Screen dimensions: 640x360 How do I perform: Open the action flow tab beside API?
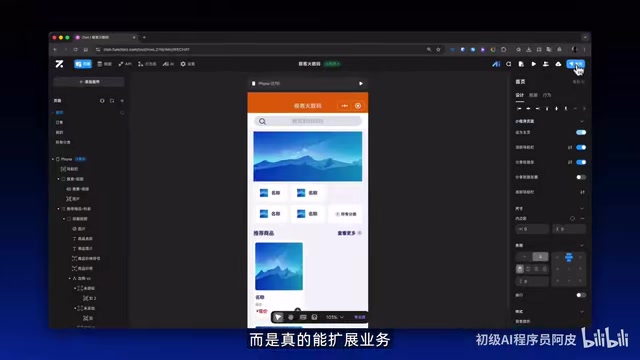click(x=147, y=64)
